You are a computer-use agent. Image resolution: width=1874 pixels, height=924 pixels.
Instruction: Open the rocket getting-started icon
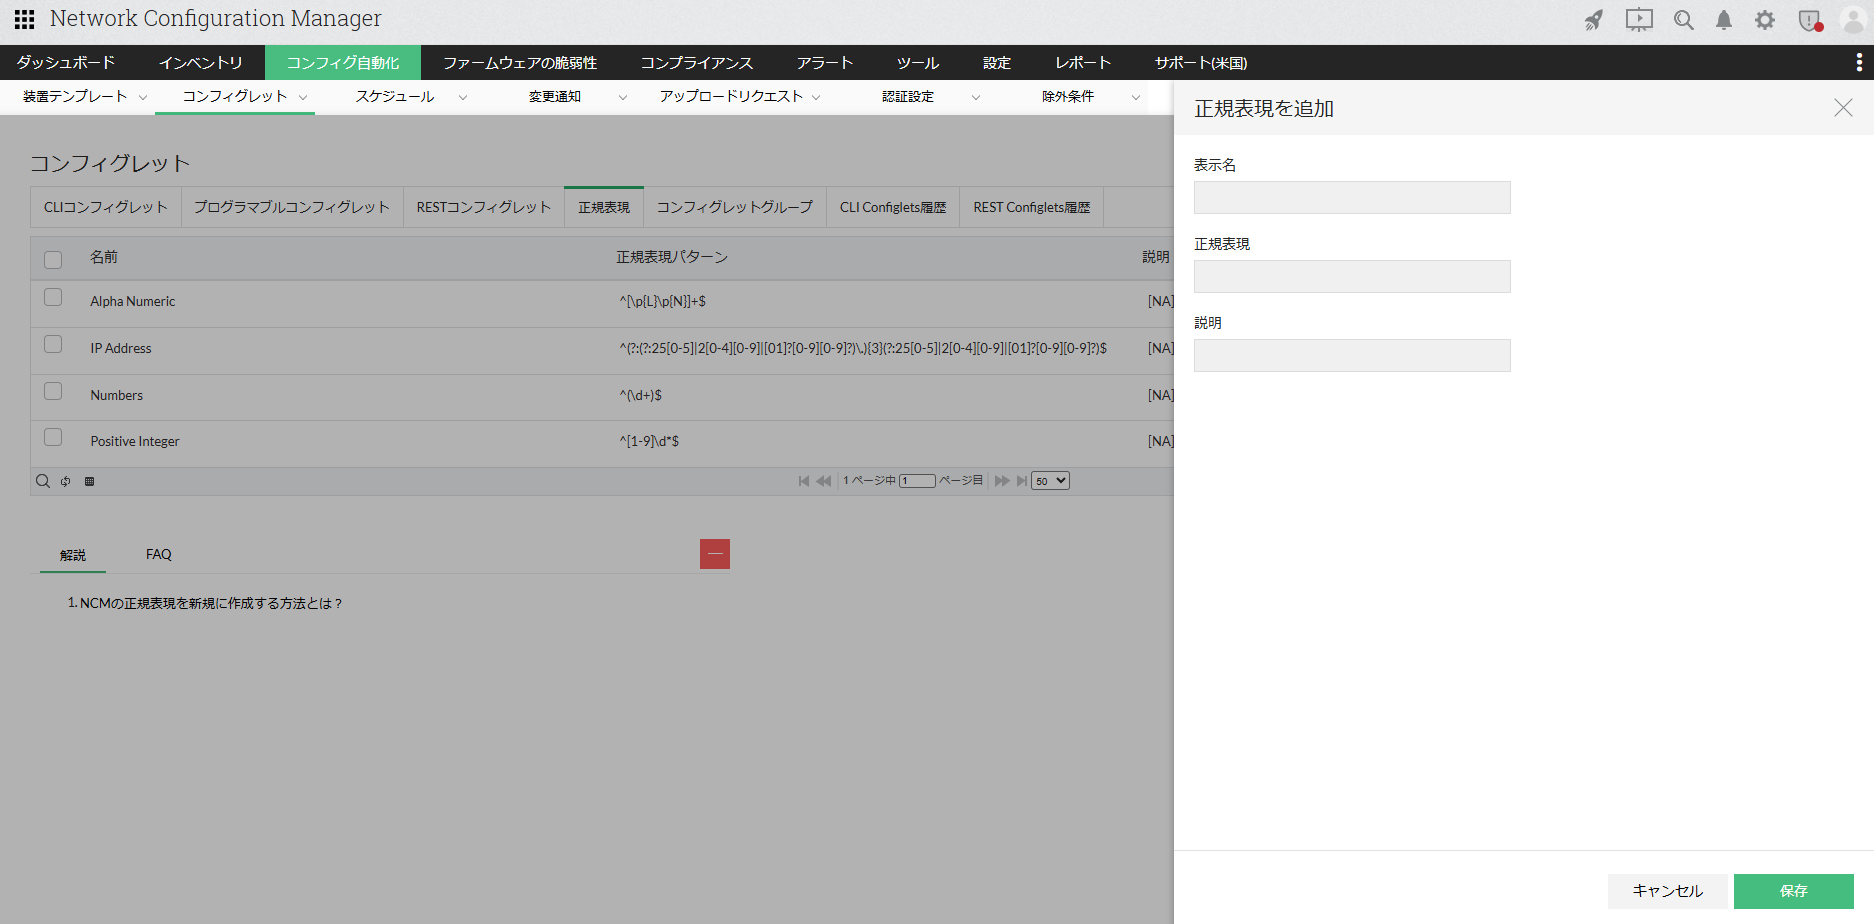[1593, 19]
